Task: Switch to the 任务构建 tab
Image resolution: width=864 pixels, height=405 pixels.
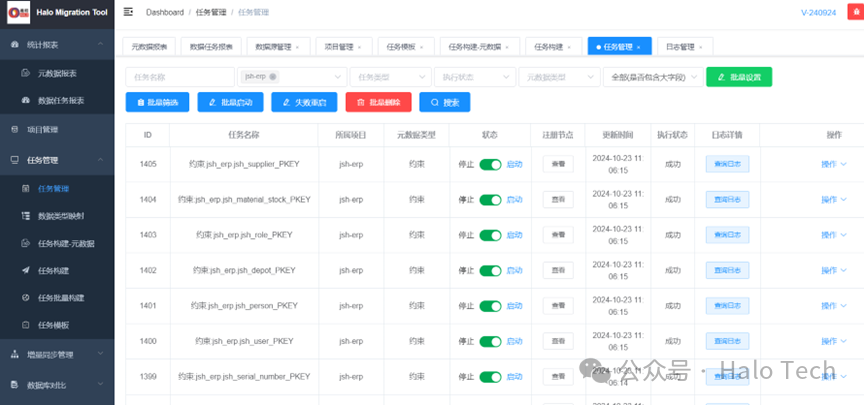Action: tap(553, 47)
